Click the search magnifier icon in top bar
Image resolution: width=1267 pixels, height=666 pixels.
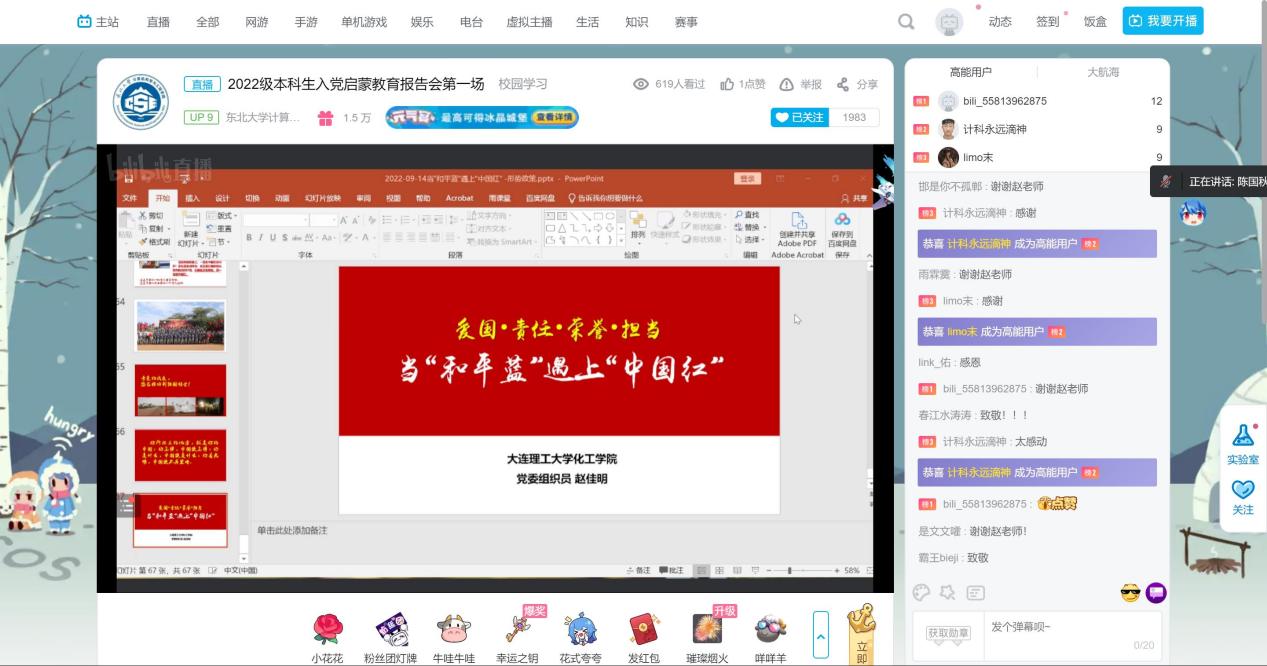(906, 22)
